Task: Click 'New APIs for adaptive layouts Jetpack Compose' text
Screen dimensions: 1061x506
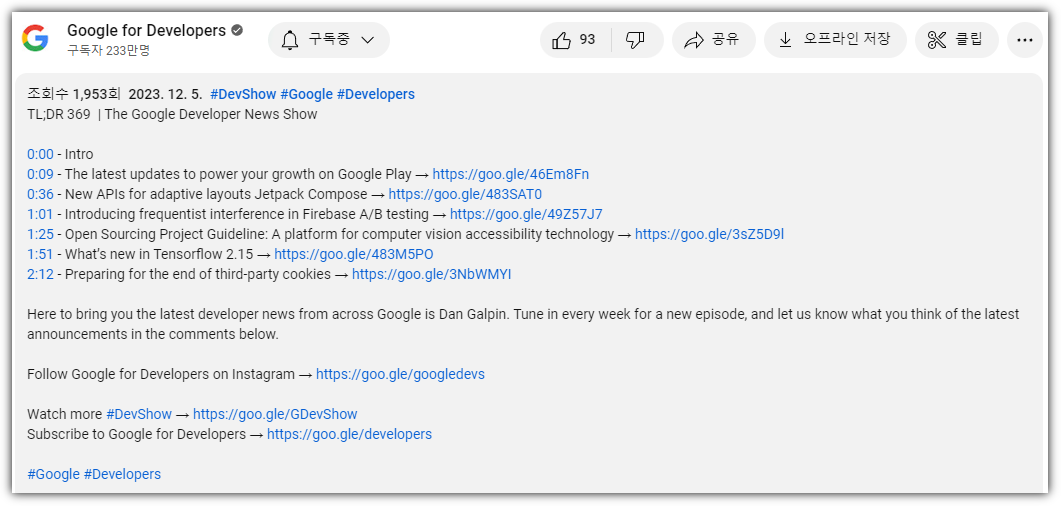Action: pyautogui.click(x=216, y=194)
